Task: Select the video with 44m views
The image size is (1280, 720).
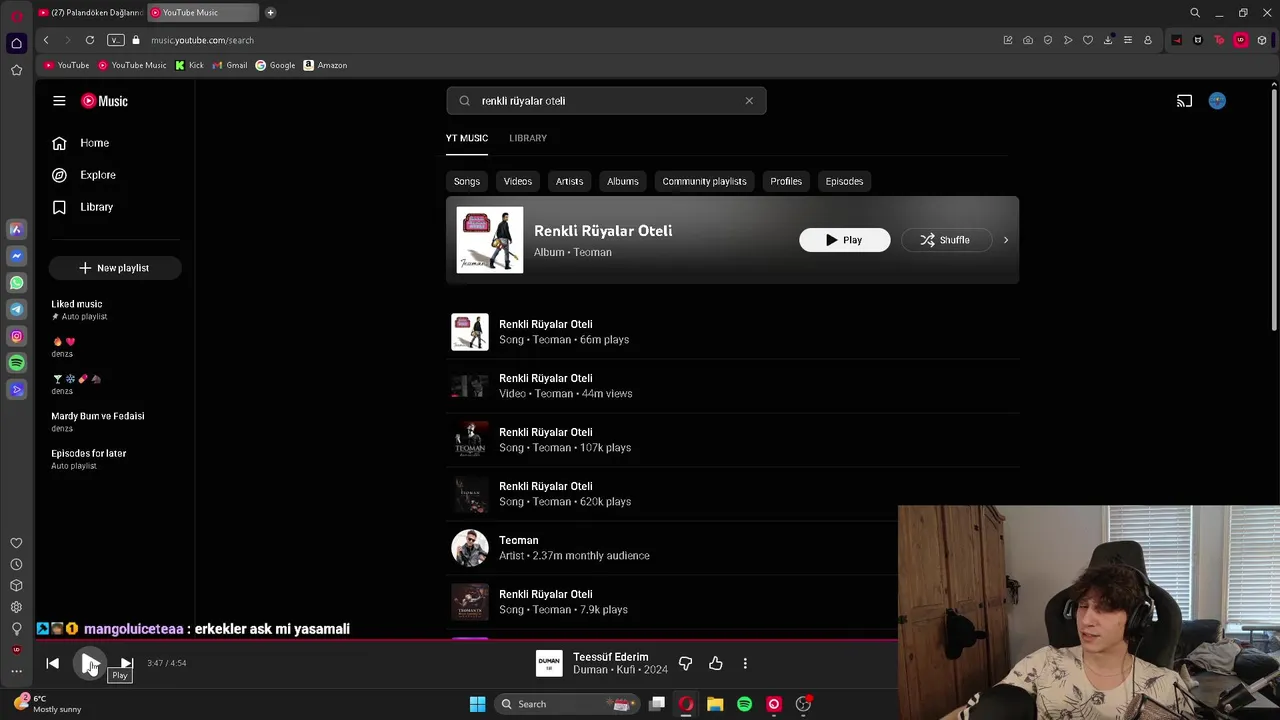Action: tap(732, 386)
